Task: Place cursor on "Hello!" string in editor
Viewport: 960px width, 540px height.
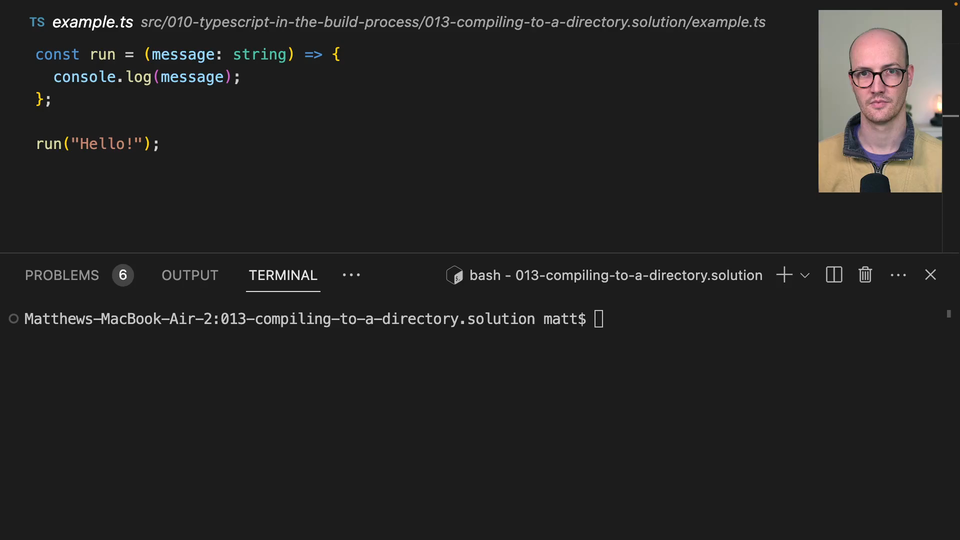Action: click(x=107, y=144)
